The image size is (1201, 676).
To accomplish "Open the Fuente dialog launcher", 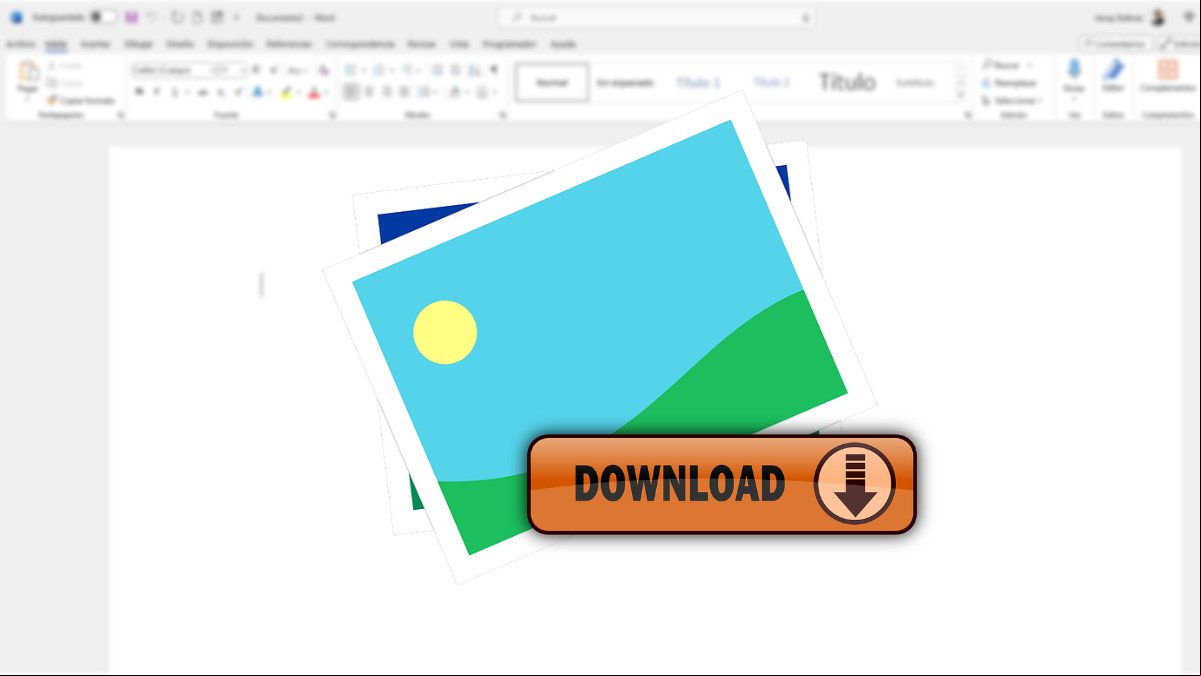I will click(x=332, y=115).
